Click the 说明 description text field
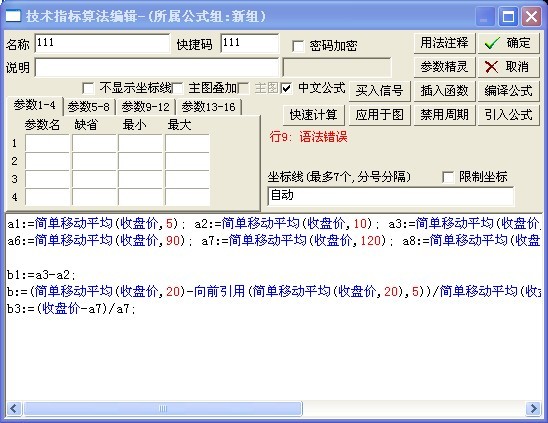Image resolution: width=548 pixels, height=423 pixels. coord(157,67)
